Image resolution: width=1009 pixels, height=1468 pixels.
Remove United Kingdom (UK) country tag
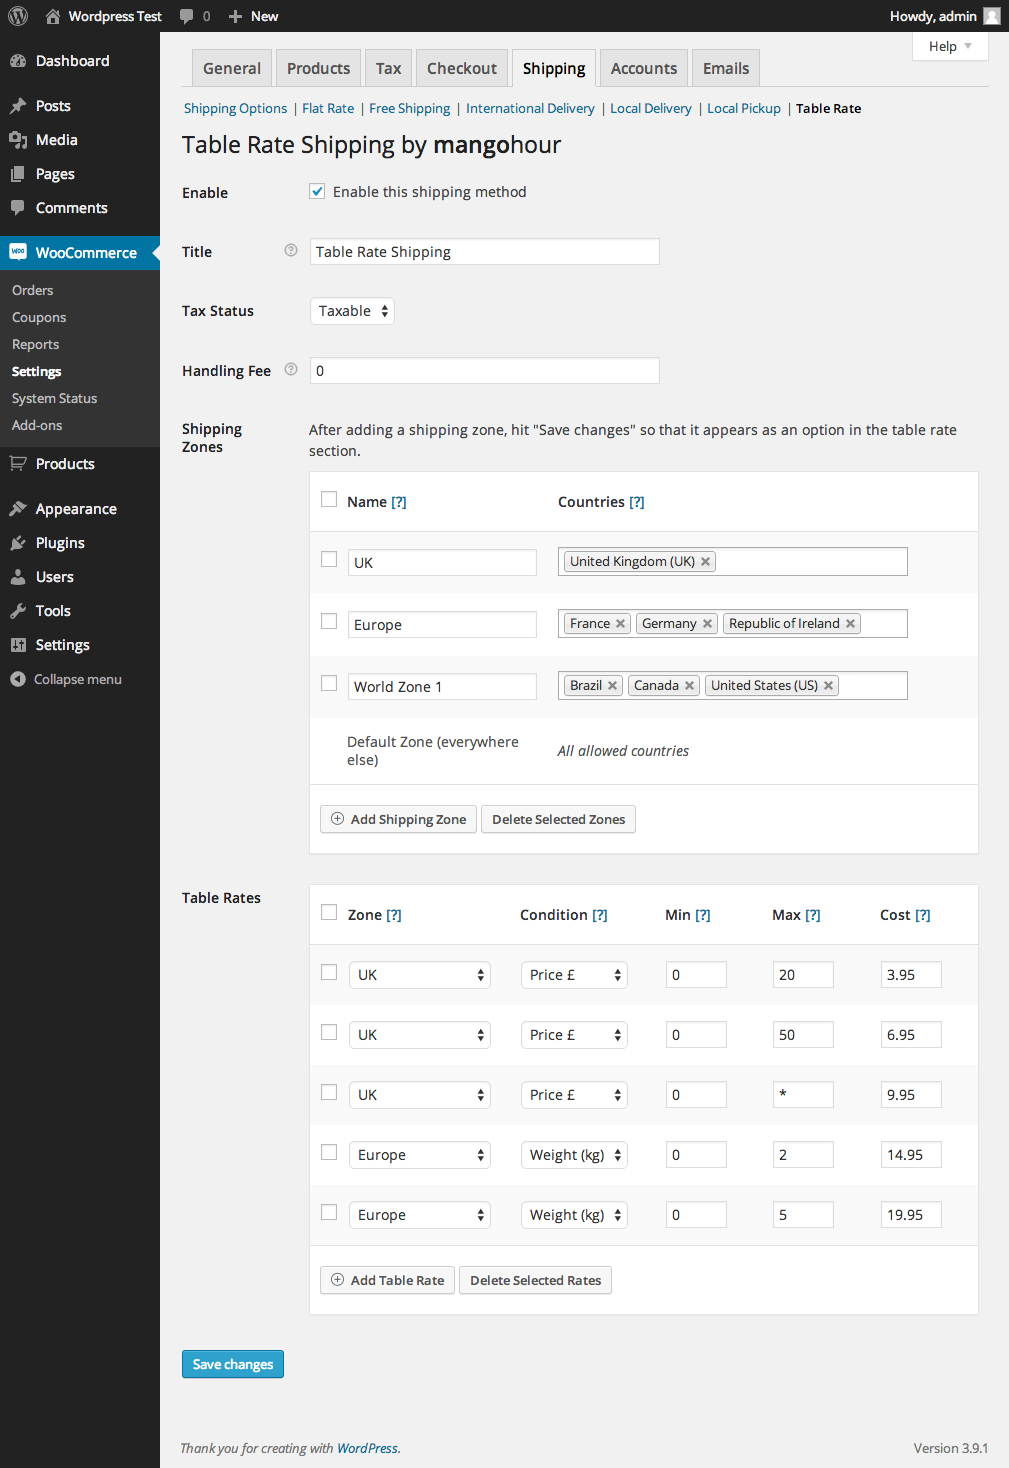pyautogui.click(x=706, y=562)
